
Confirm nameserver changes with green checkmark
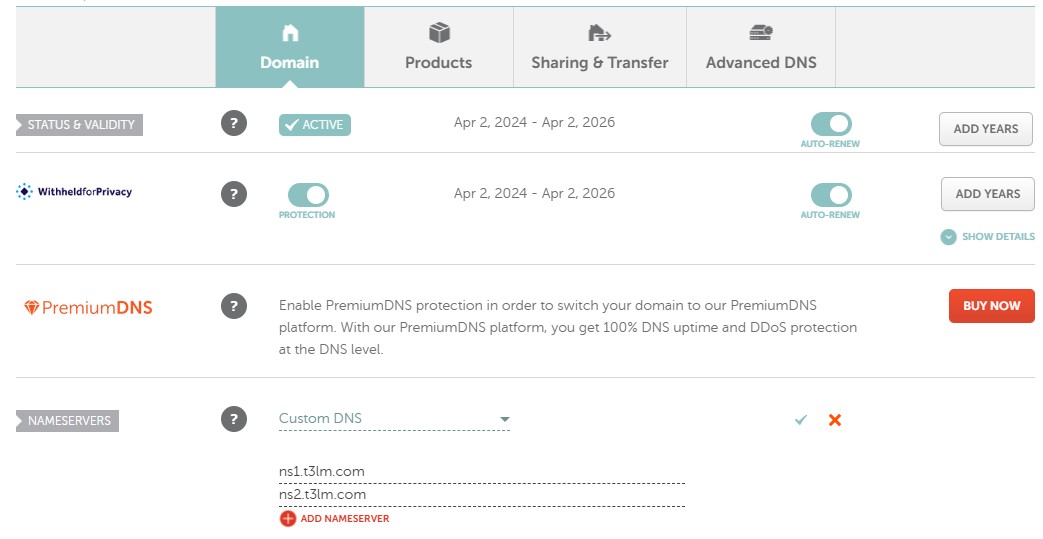(800, 420)
